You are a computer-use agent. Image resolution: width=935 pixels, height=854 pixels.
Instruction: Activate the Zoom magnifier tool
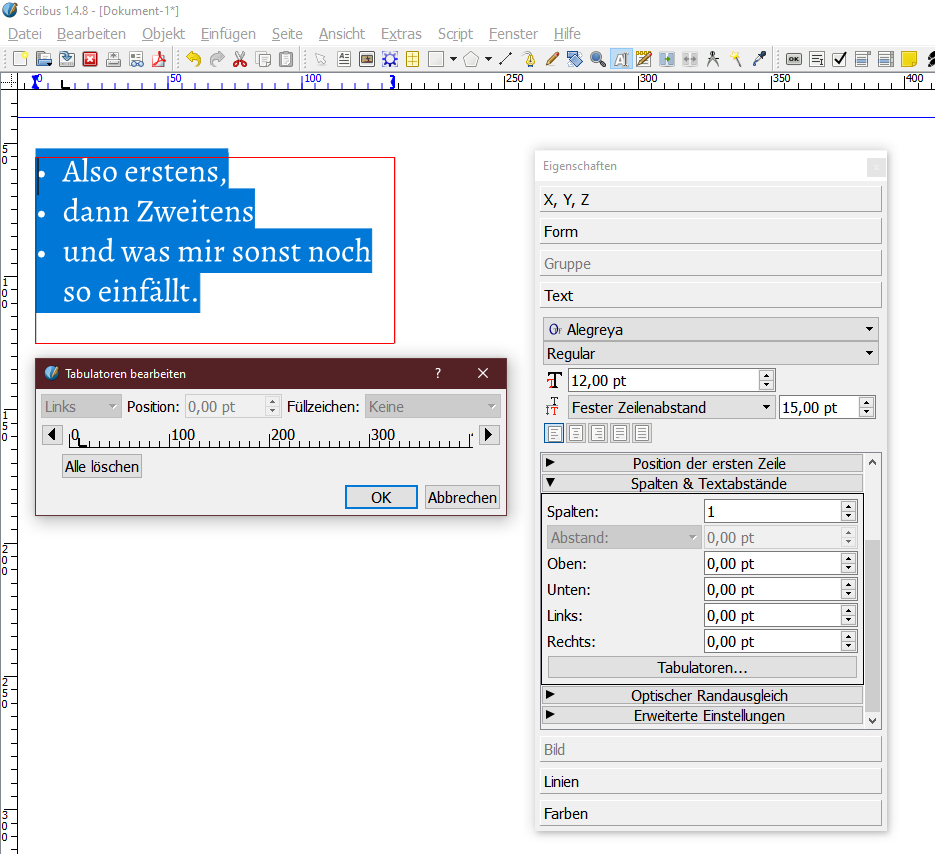point(598,59)
